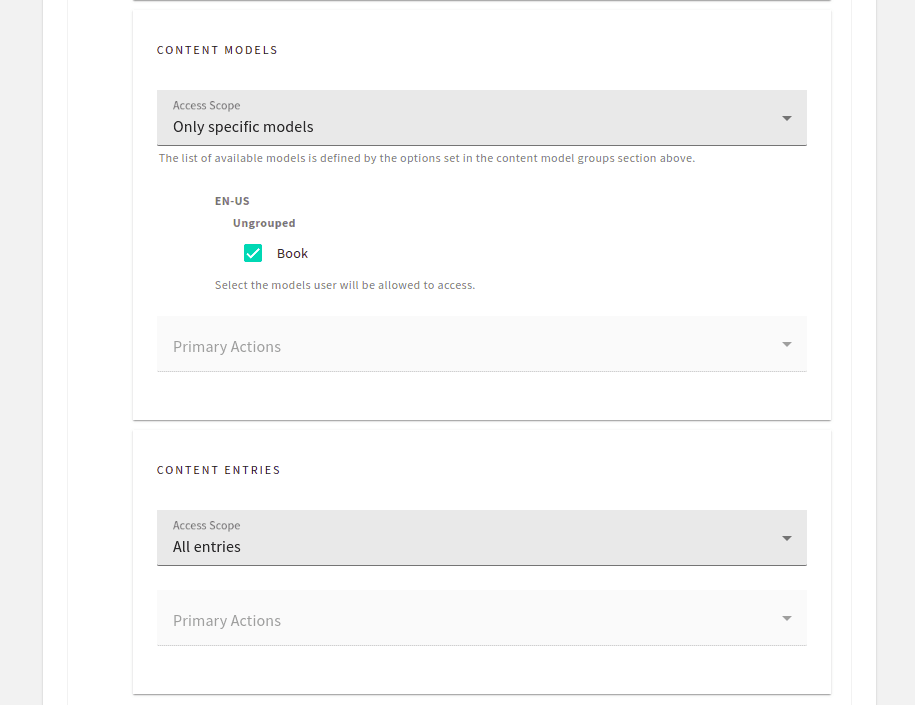The height and width of the screenshot is (705, 915).
Task: Click the Ungrouped group label
Action: 264,222
